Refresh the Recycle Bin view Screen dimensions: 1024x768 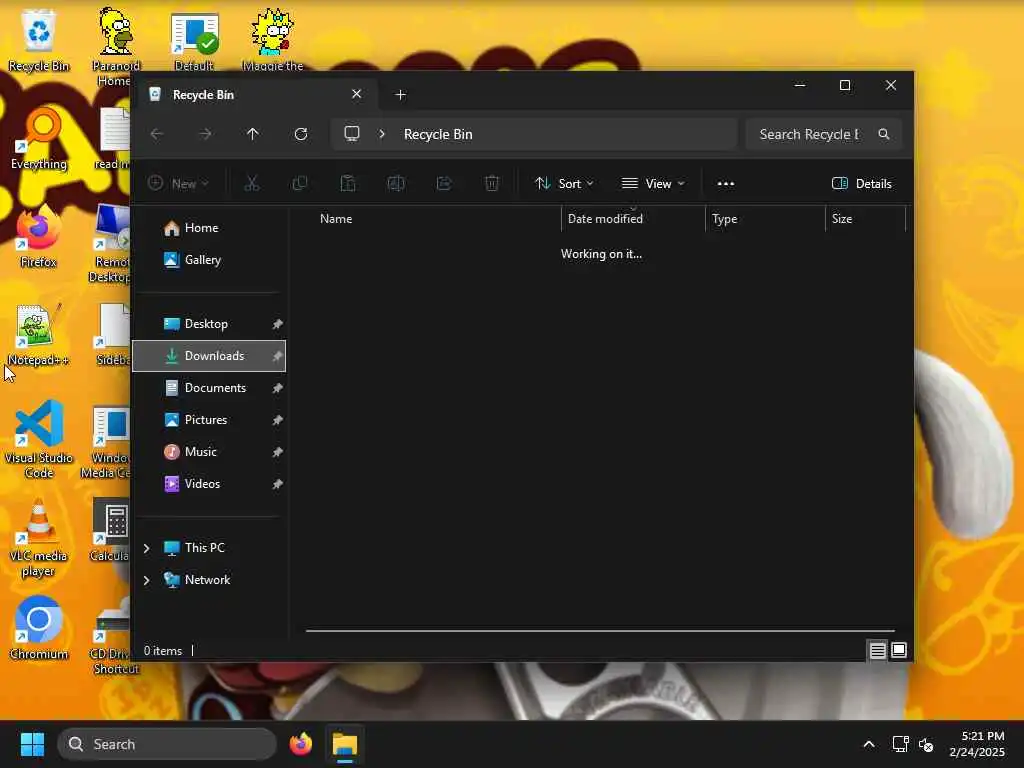point(301,134)
